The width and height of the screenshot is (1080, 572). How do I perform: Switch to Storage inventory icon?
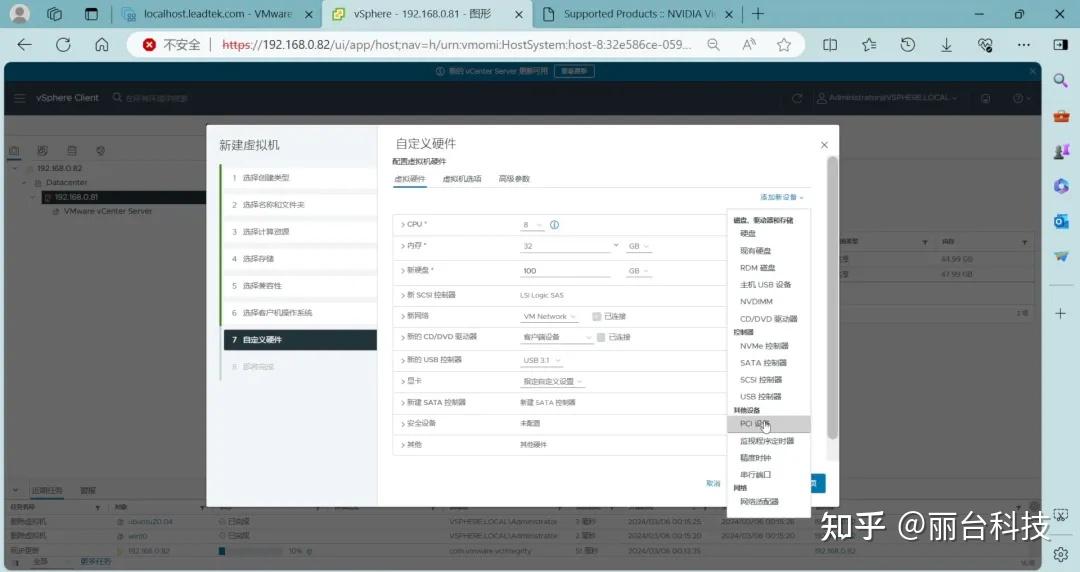coord(72,150)
